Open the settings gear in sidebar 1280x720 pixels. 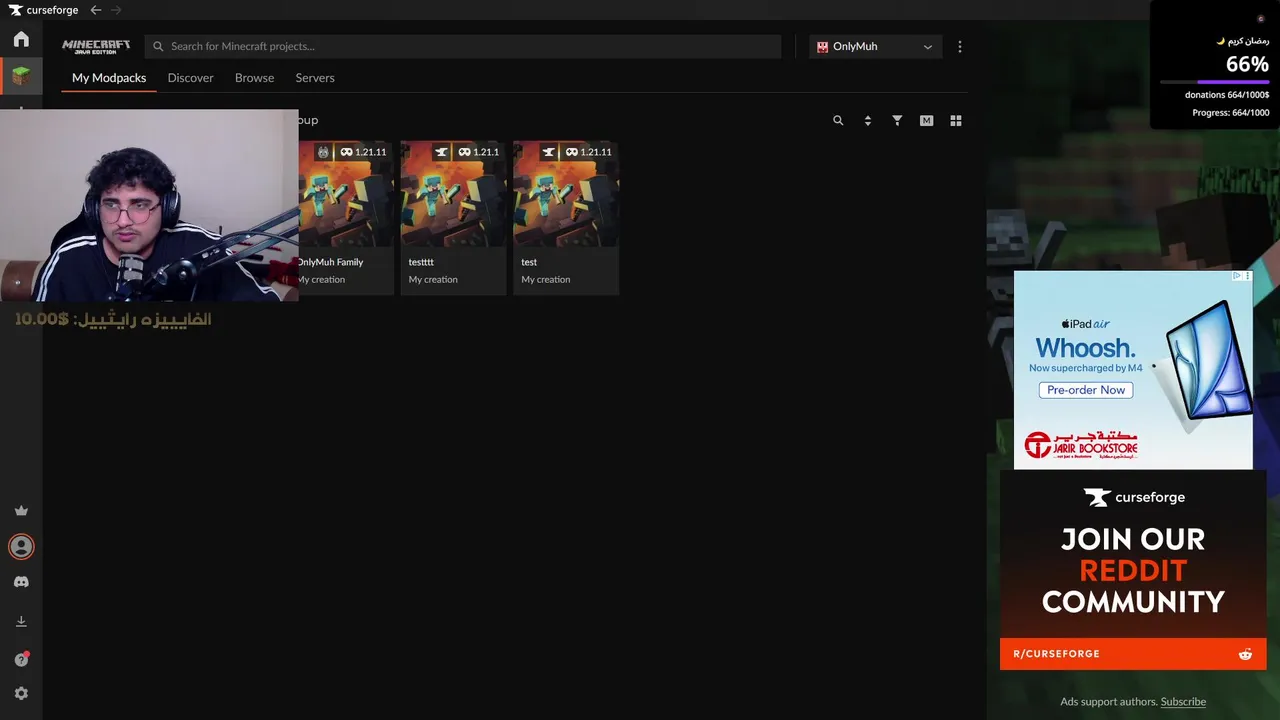(21, 693)
